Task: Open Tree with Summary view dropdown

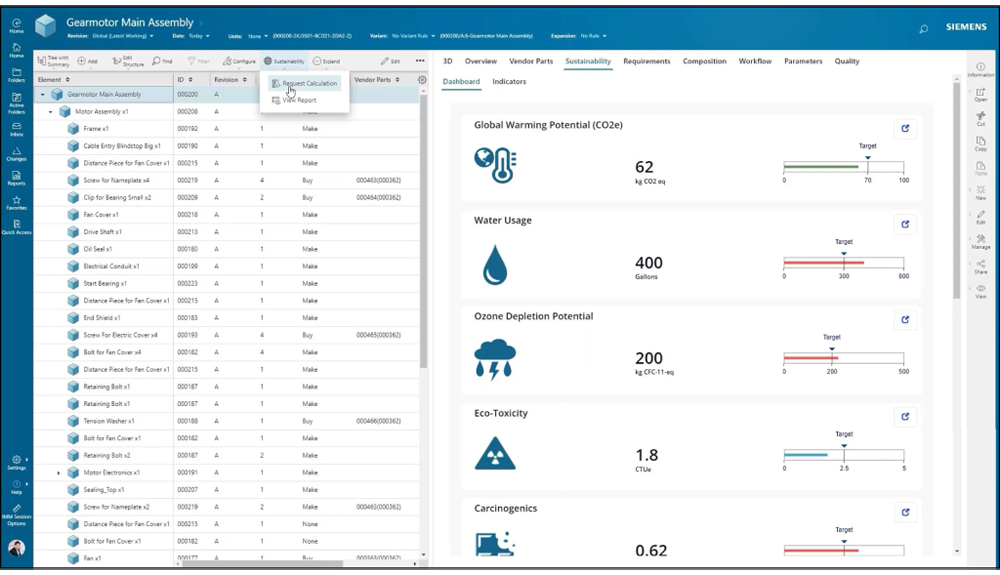Action: [53, 61]
